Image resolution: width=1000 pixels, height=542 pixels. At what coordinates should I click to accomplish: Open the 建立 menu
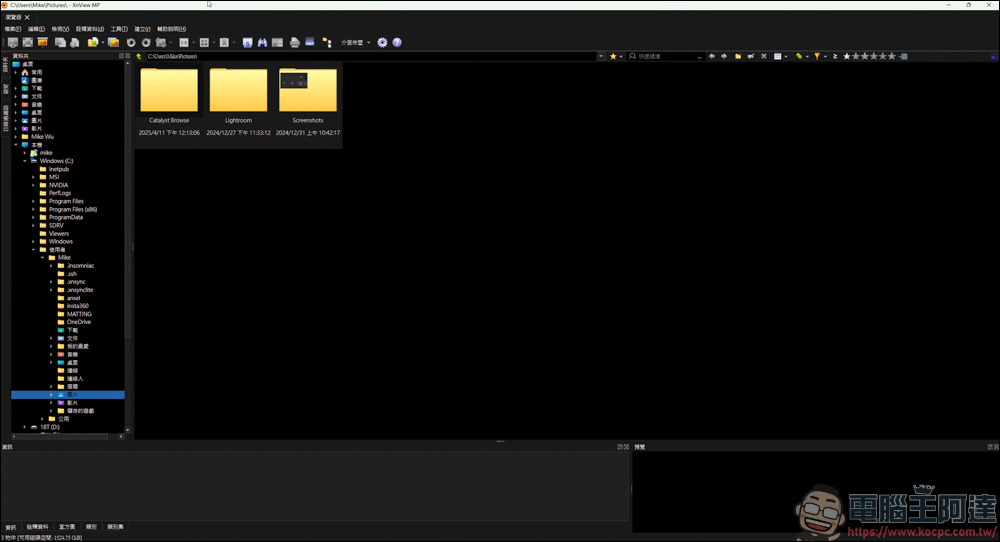click(142, 29)
